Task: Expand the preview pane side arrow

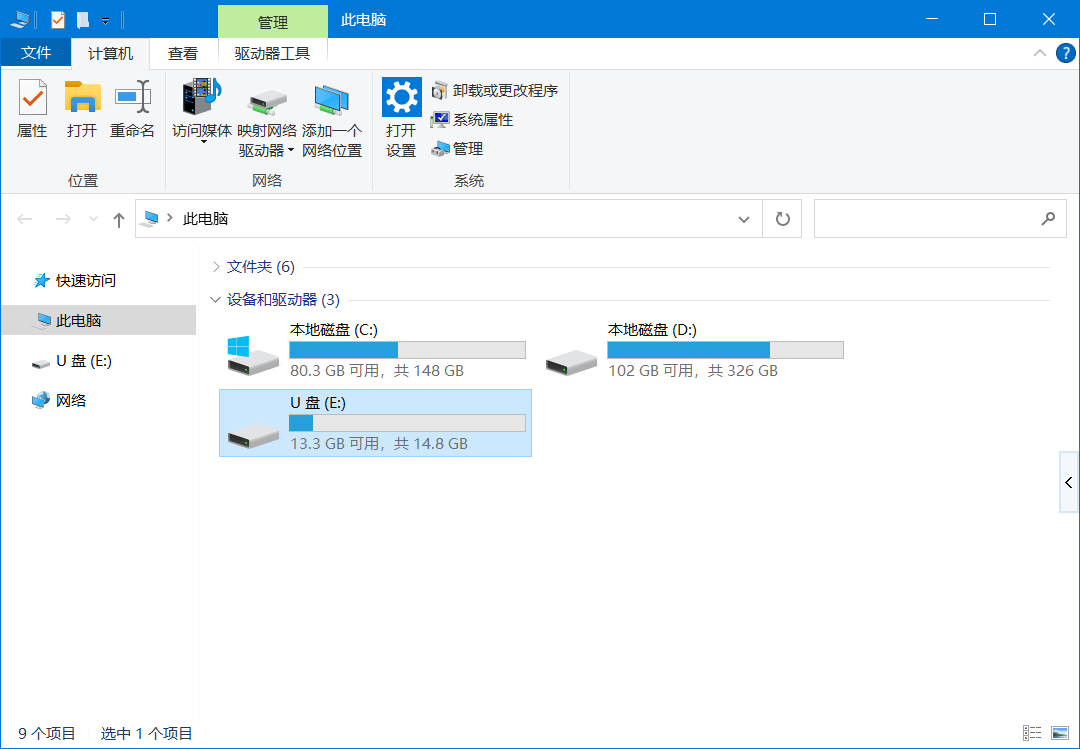Action: click(x=1068, y=482)
